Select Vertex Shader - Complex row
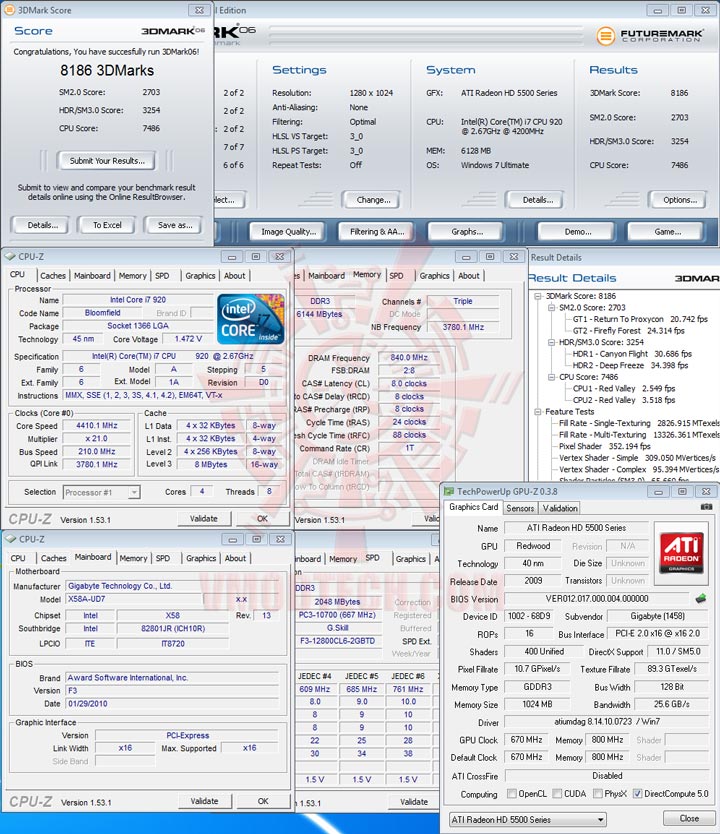Image resolution: width=720 pixels, height=834 pixels. [638, 470]
